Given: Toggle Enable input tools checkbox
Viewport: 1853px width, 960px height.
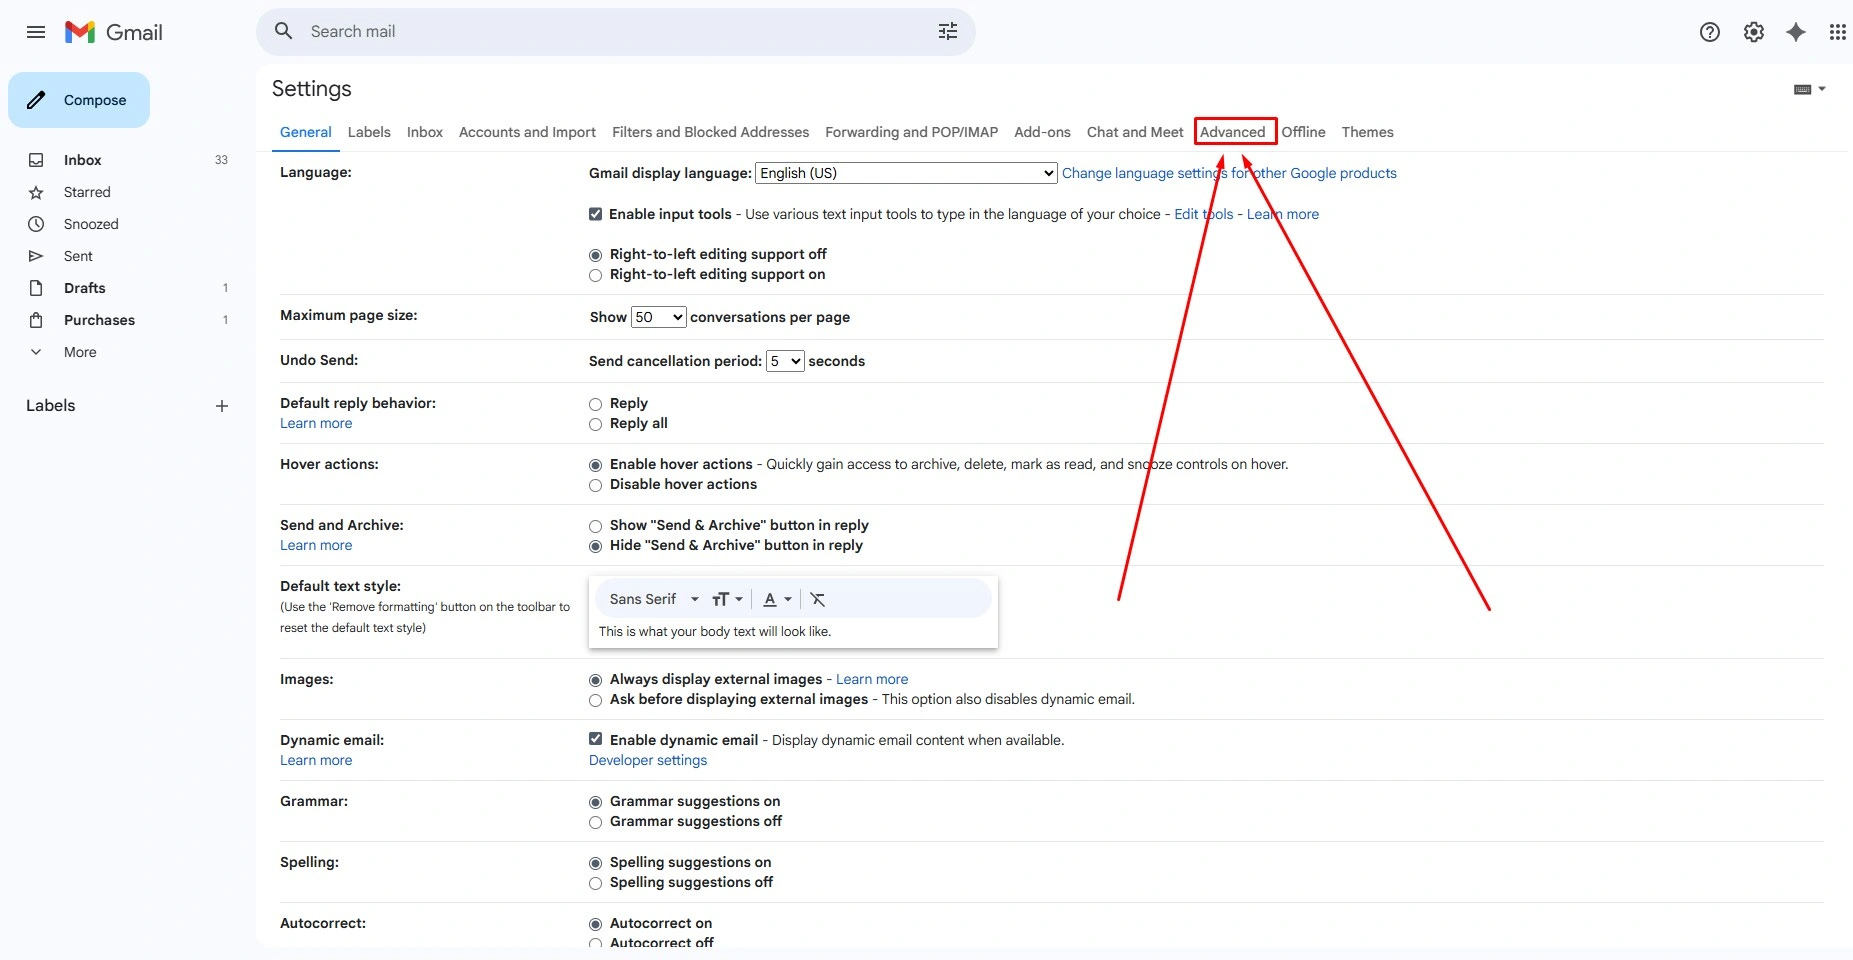Looking at the screenshot, I should point(596,214).
